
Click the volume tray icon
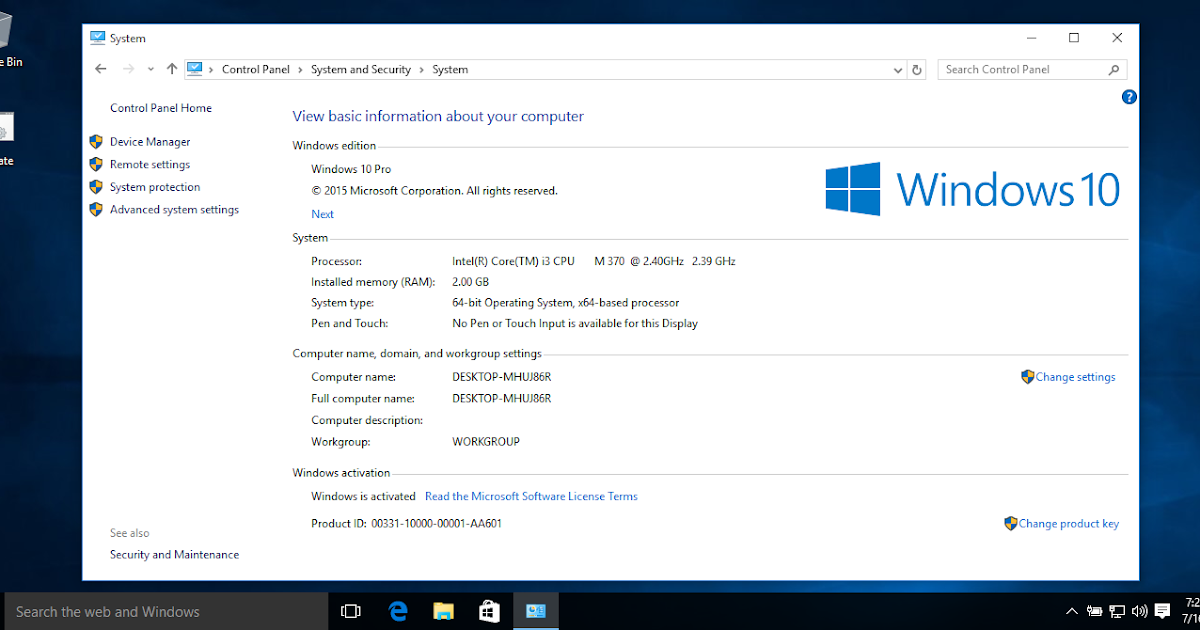click(x=1140, y=611)
